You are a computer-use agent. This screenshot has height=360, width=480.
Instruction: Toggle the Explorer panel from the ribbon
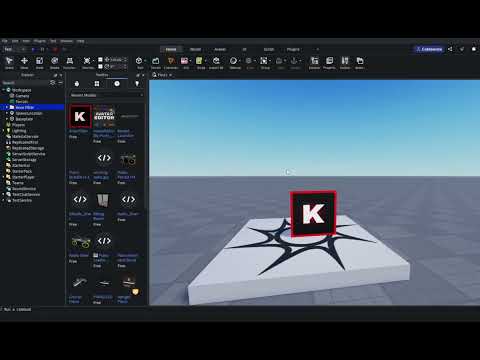tap(314, 62)
